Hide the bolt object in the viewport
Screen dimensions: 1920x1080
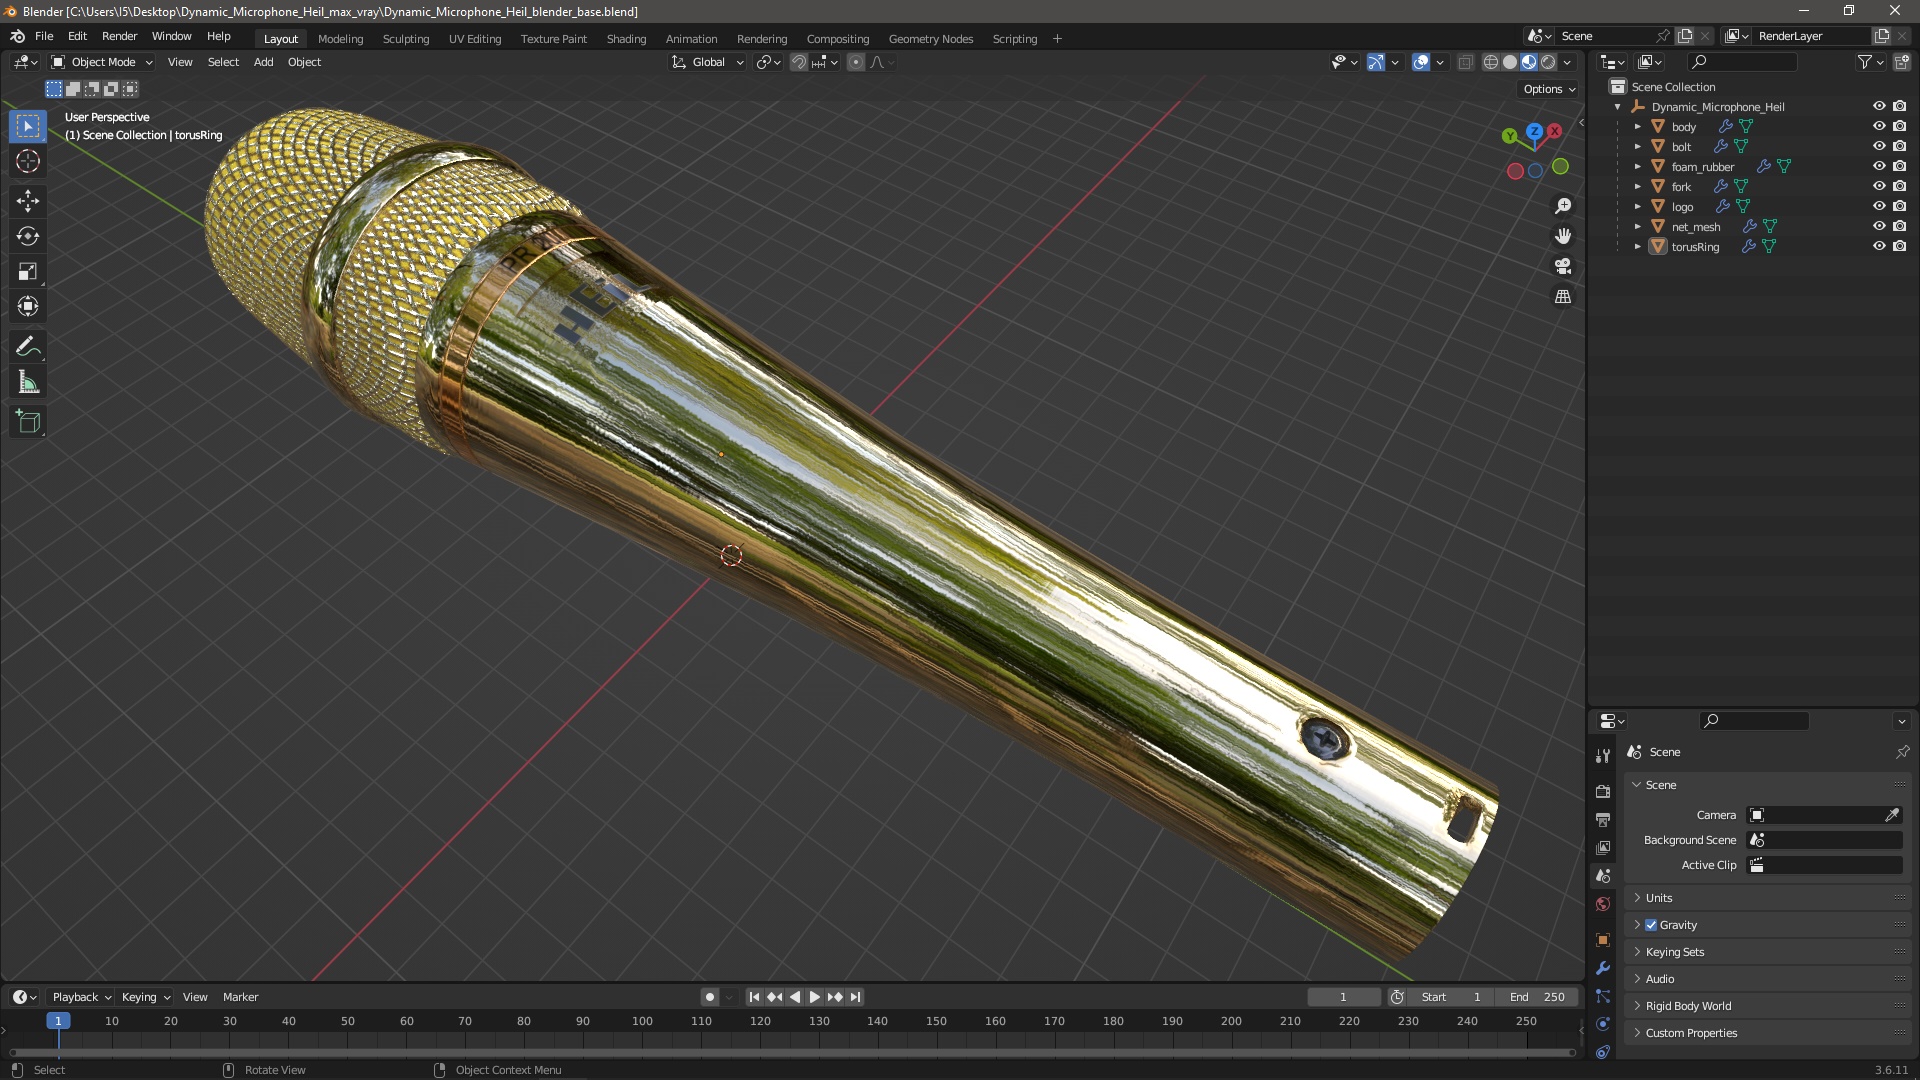click(1879, 146)
